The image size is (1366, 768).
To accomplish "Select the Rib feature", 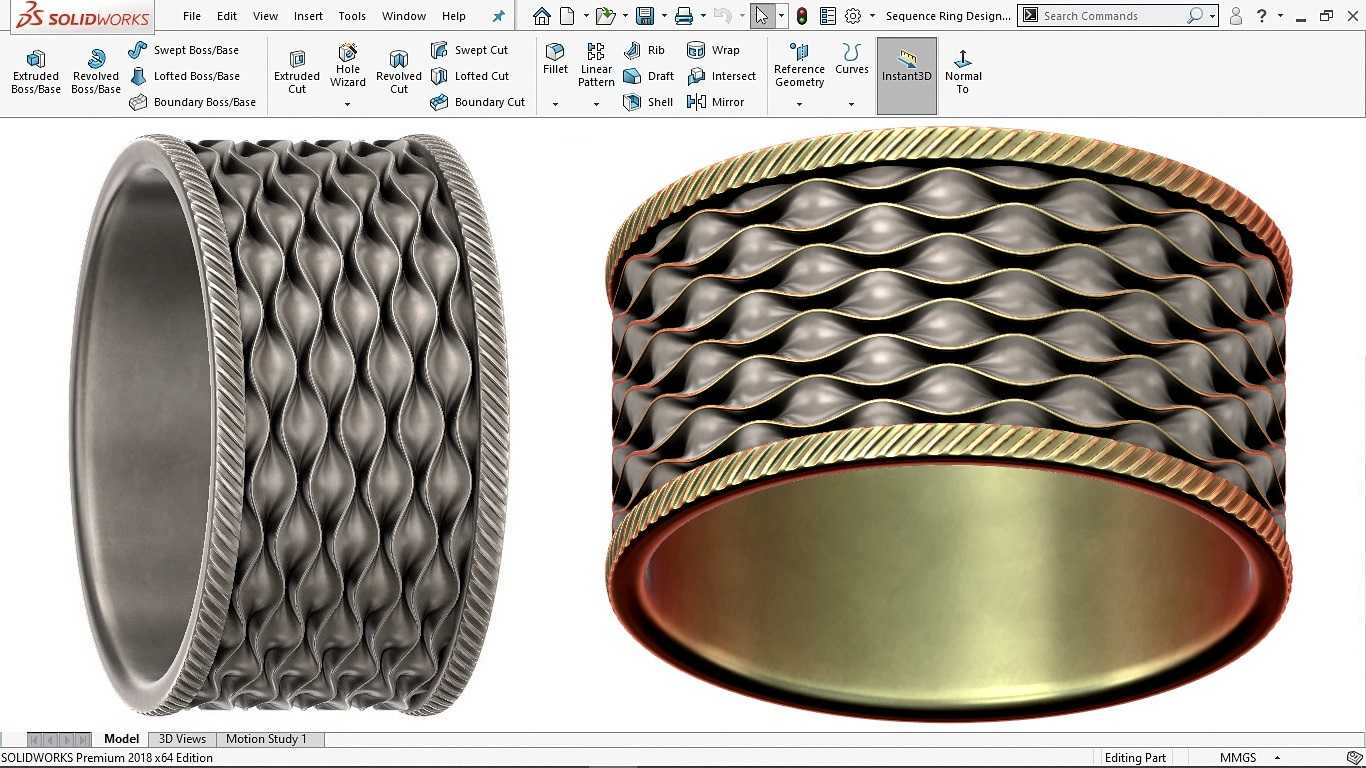I will pyautogui.click(x=645, y=50).
